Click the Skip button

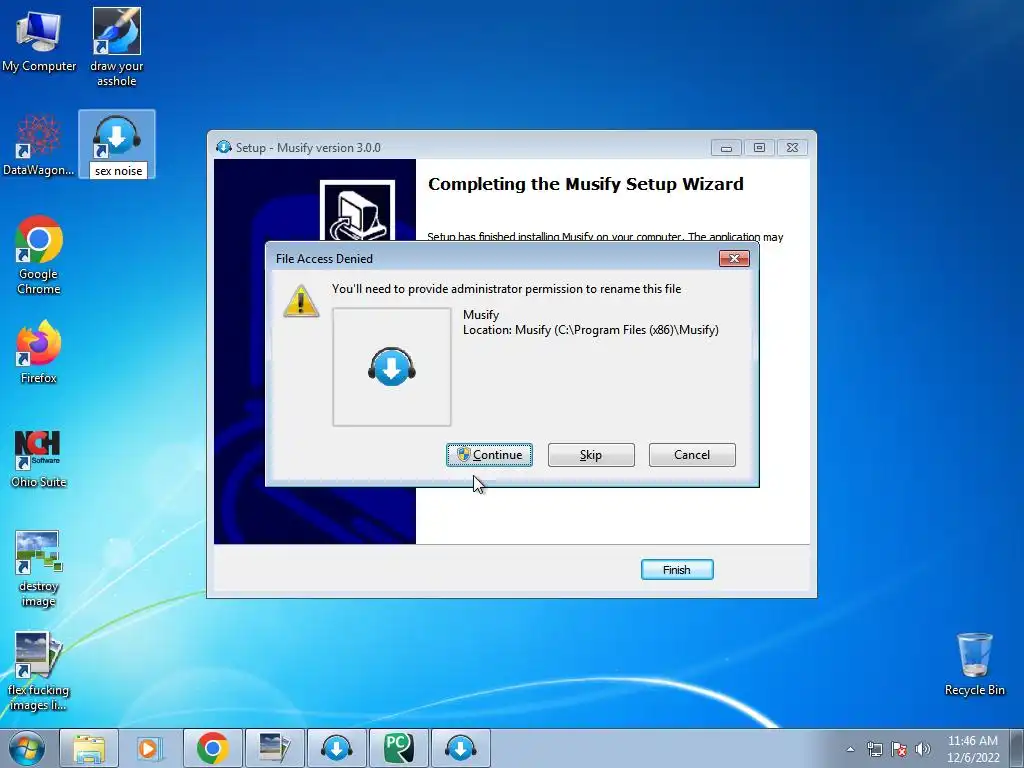591,455
